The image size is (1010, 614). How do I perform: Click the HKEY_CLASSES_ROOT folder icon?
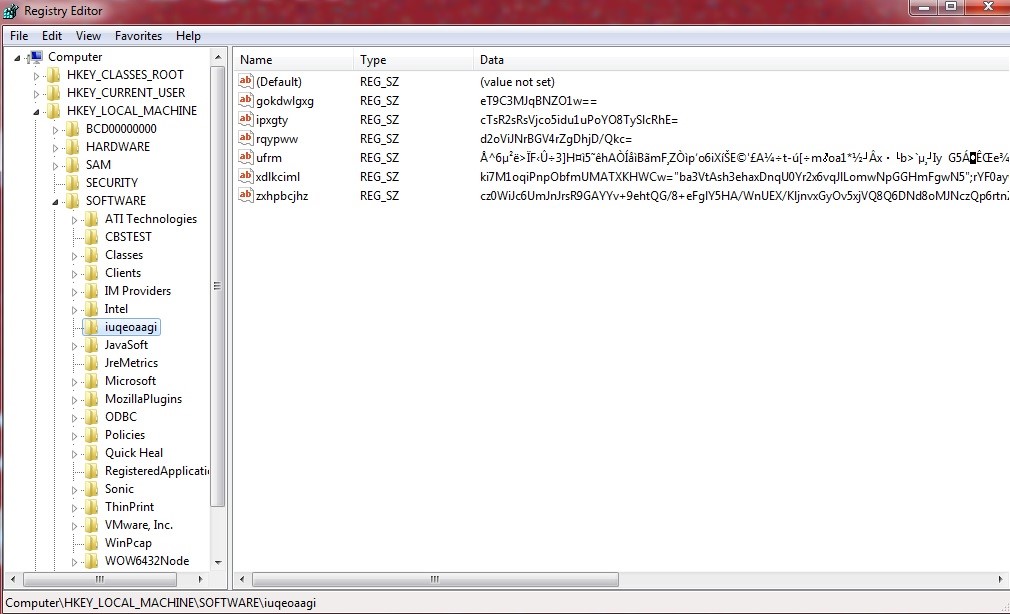click(54, 75)
